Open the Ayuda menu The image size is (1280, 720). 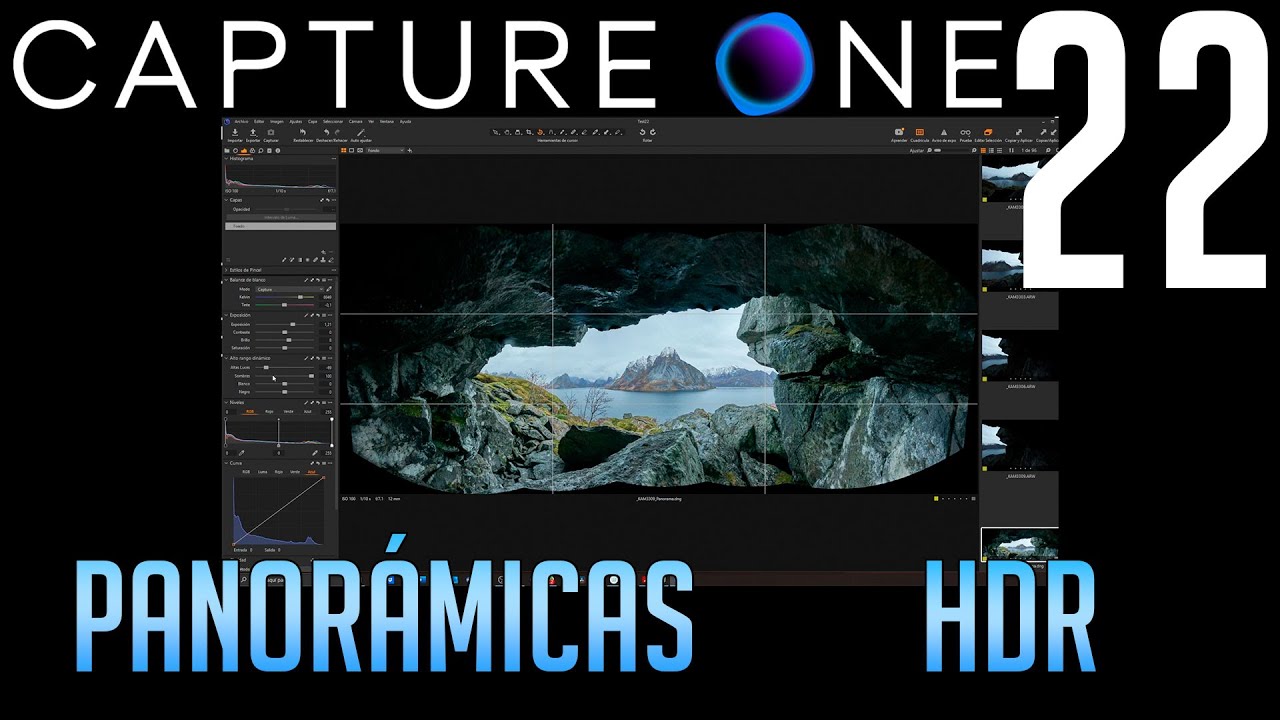point(405,121)
